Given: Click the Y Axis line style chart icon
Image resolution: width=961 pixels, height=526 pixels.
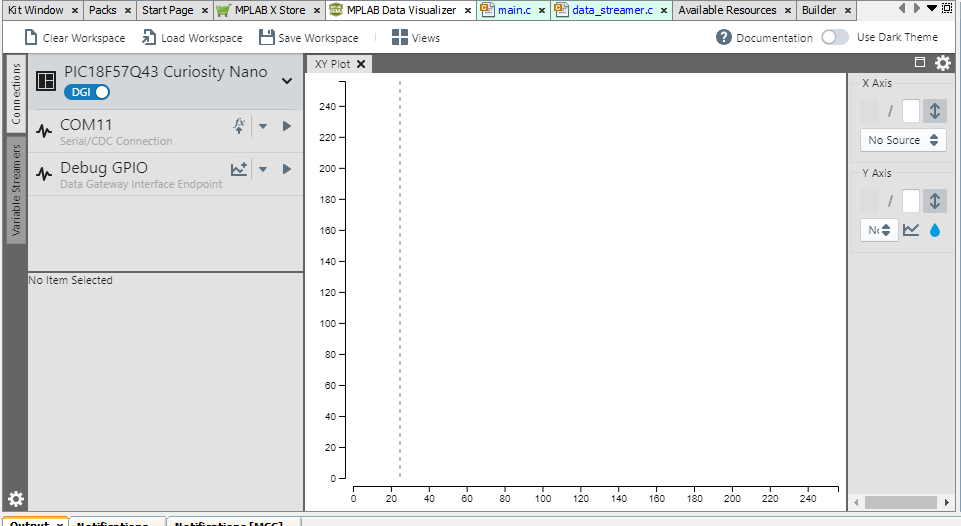Looking at the screenshot, I should pyautogui.click(x=911, y=230).
